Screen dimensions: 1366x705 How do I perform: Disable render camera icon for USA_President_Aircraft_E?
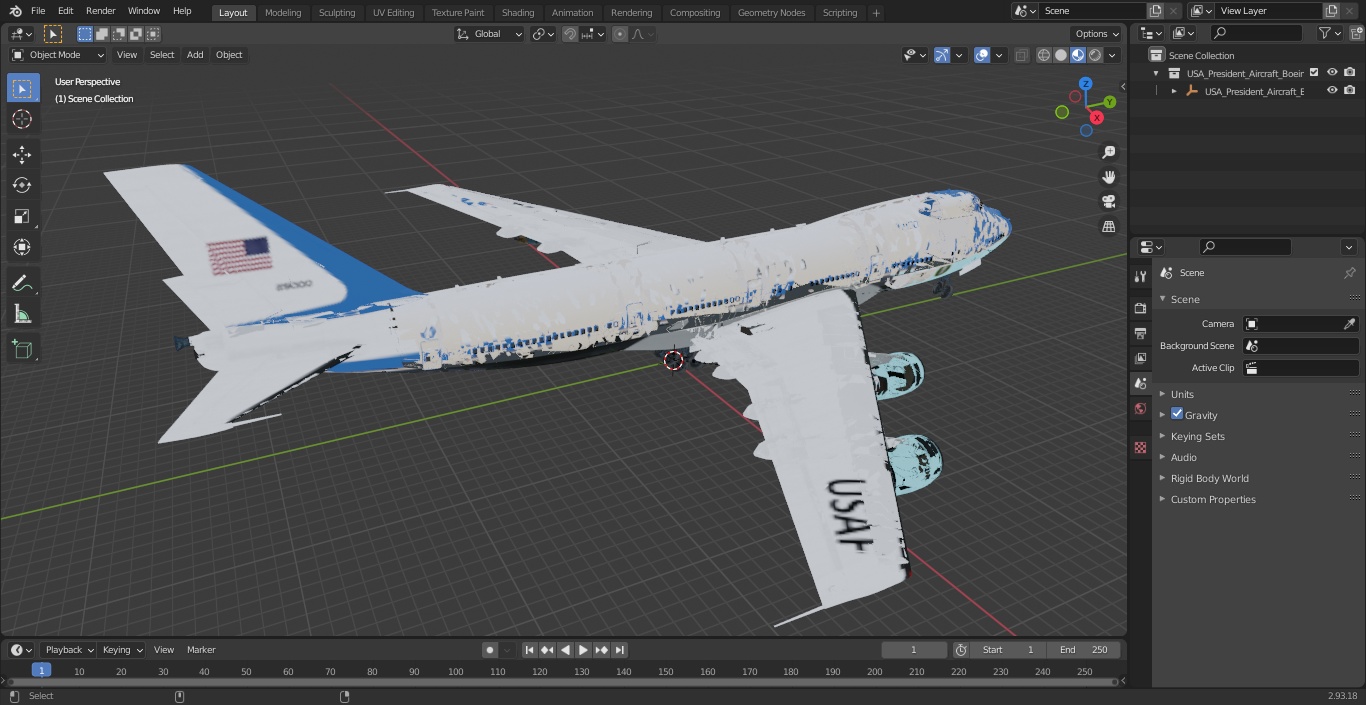click(1350, 90)
